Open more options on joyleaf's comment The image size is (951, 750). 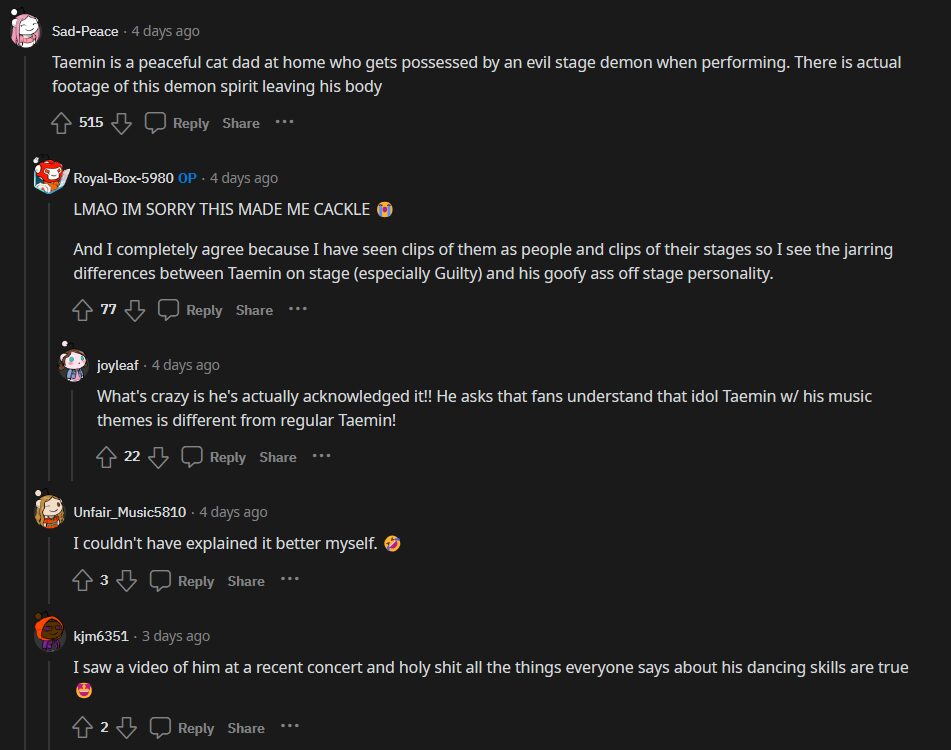pyautogui.click(x=321, y=456)
